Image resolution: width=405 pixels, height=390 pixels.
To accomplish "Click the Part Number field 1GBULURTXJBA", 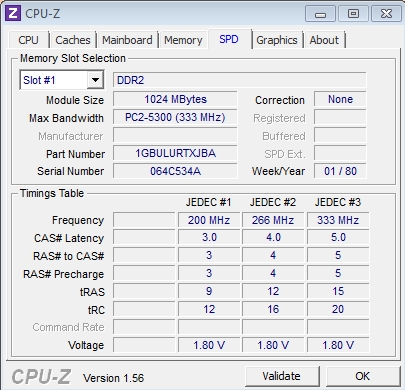I will 175,153.
